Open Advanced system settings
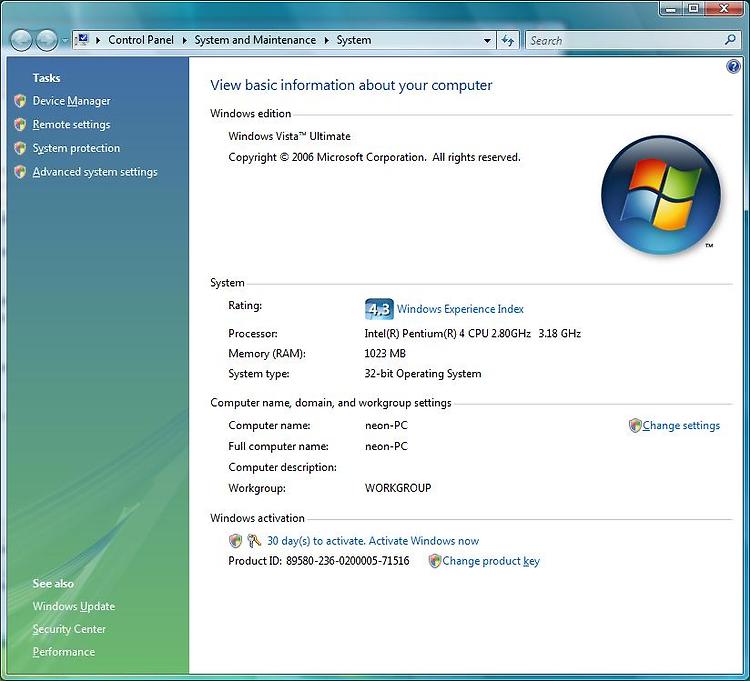 point(95,172)
